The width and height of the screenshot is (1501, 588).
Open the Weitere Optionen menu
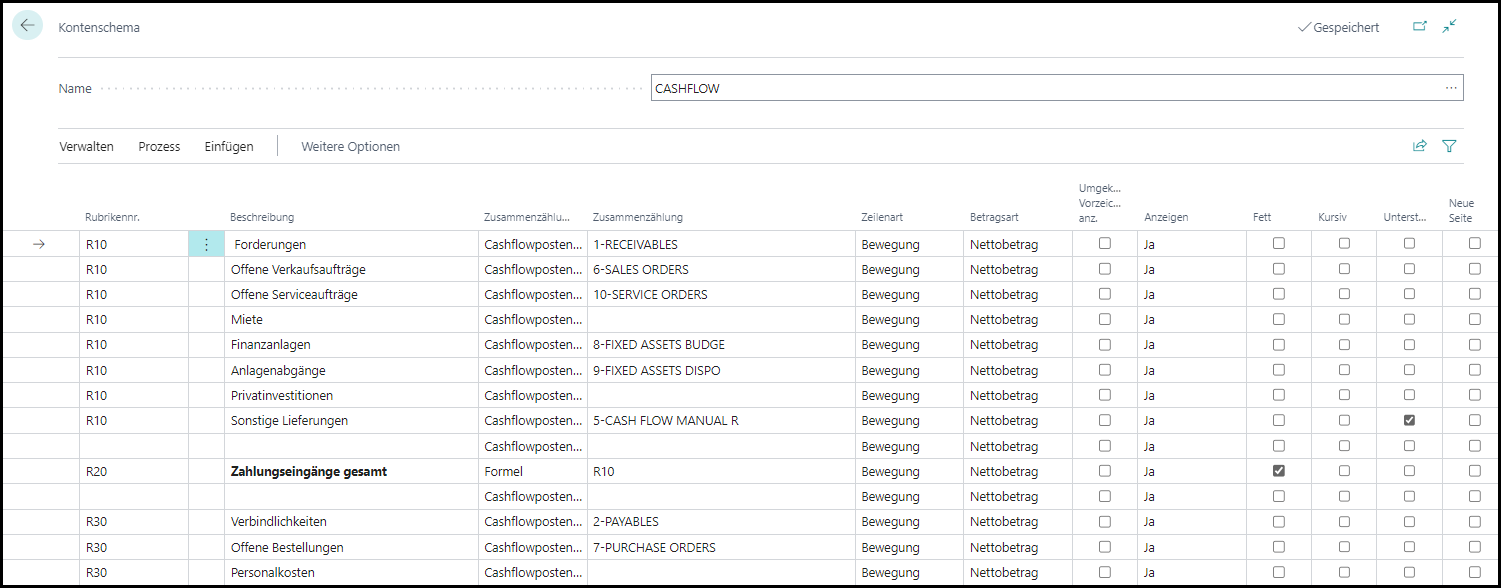(349, 146)
